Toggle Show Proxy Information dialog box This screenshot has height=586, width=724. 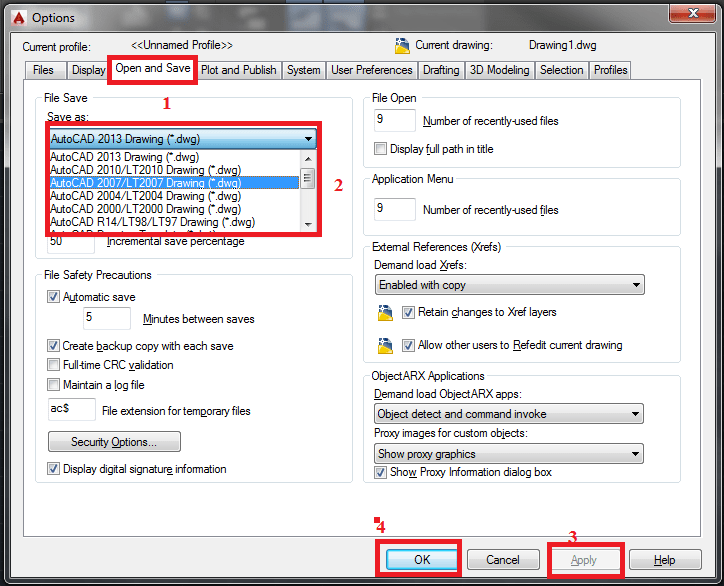[380, 472]
